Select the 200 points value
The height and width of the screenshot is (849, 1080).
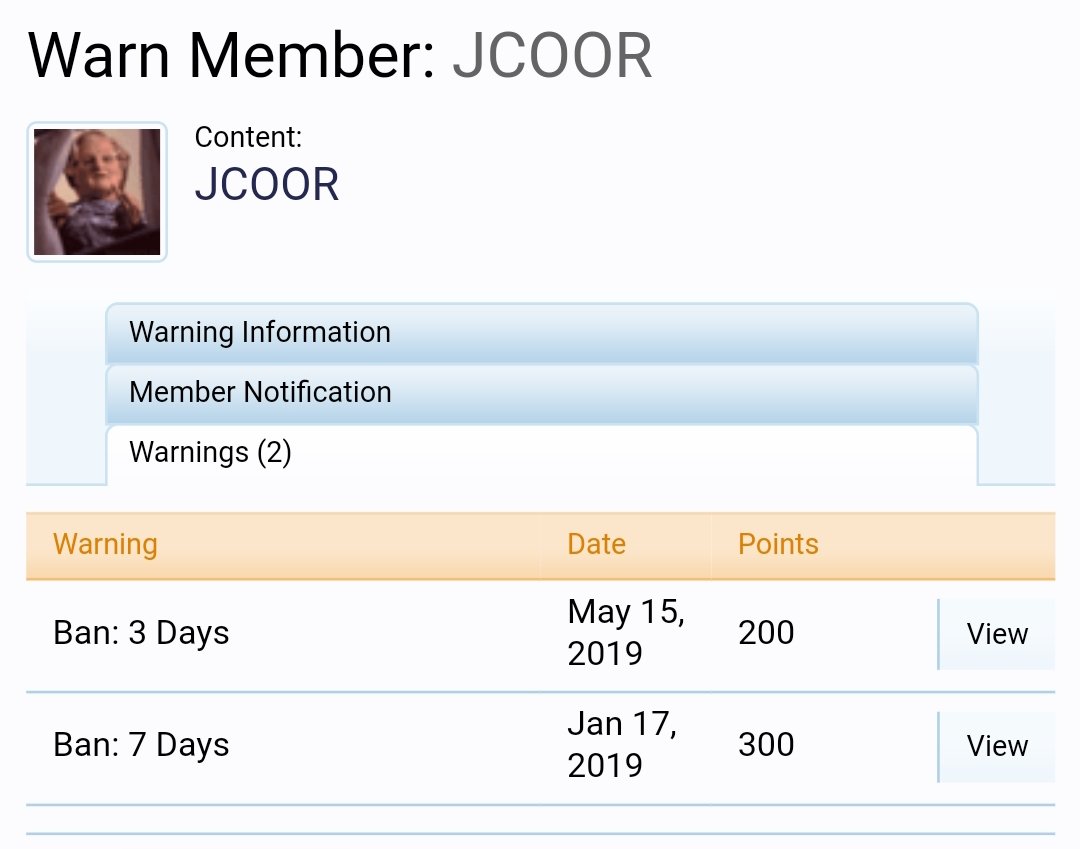tap(766, 633)
